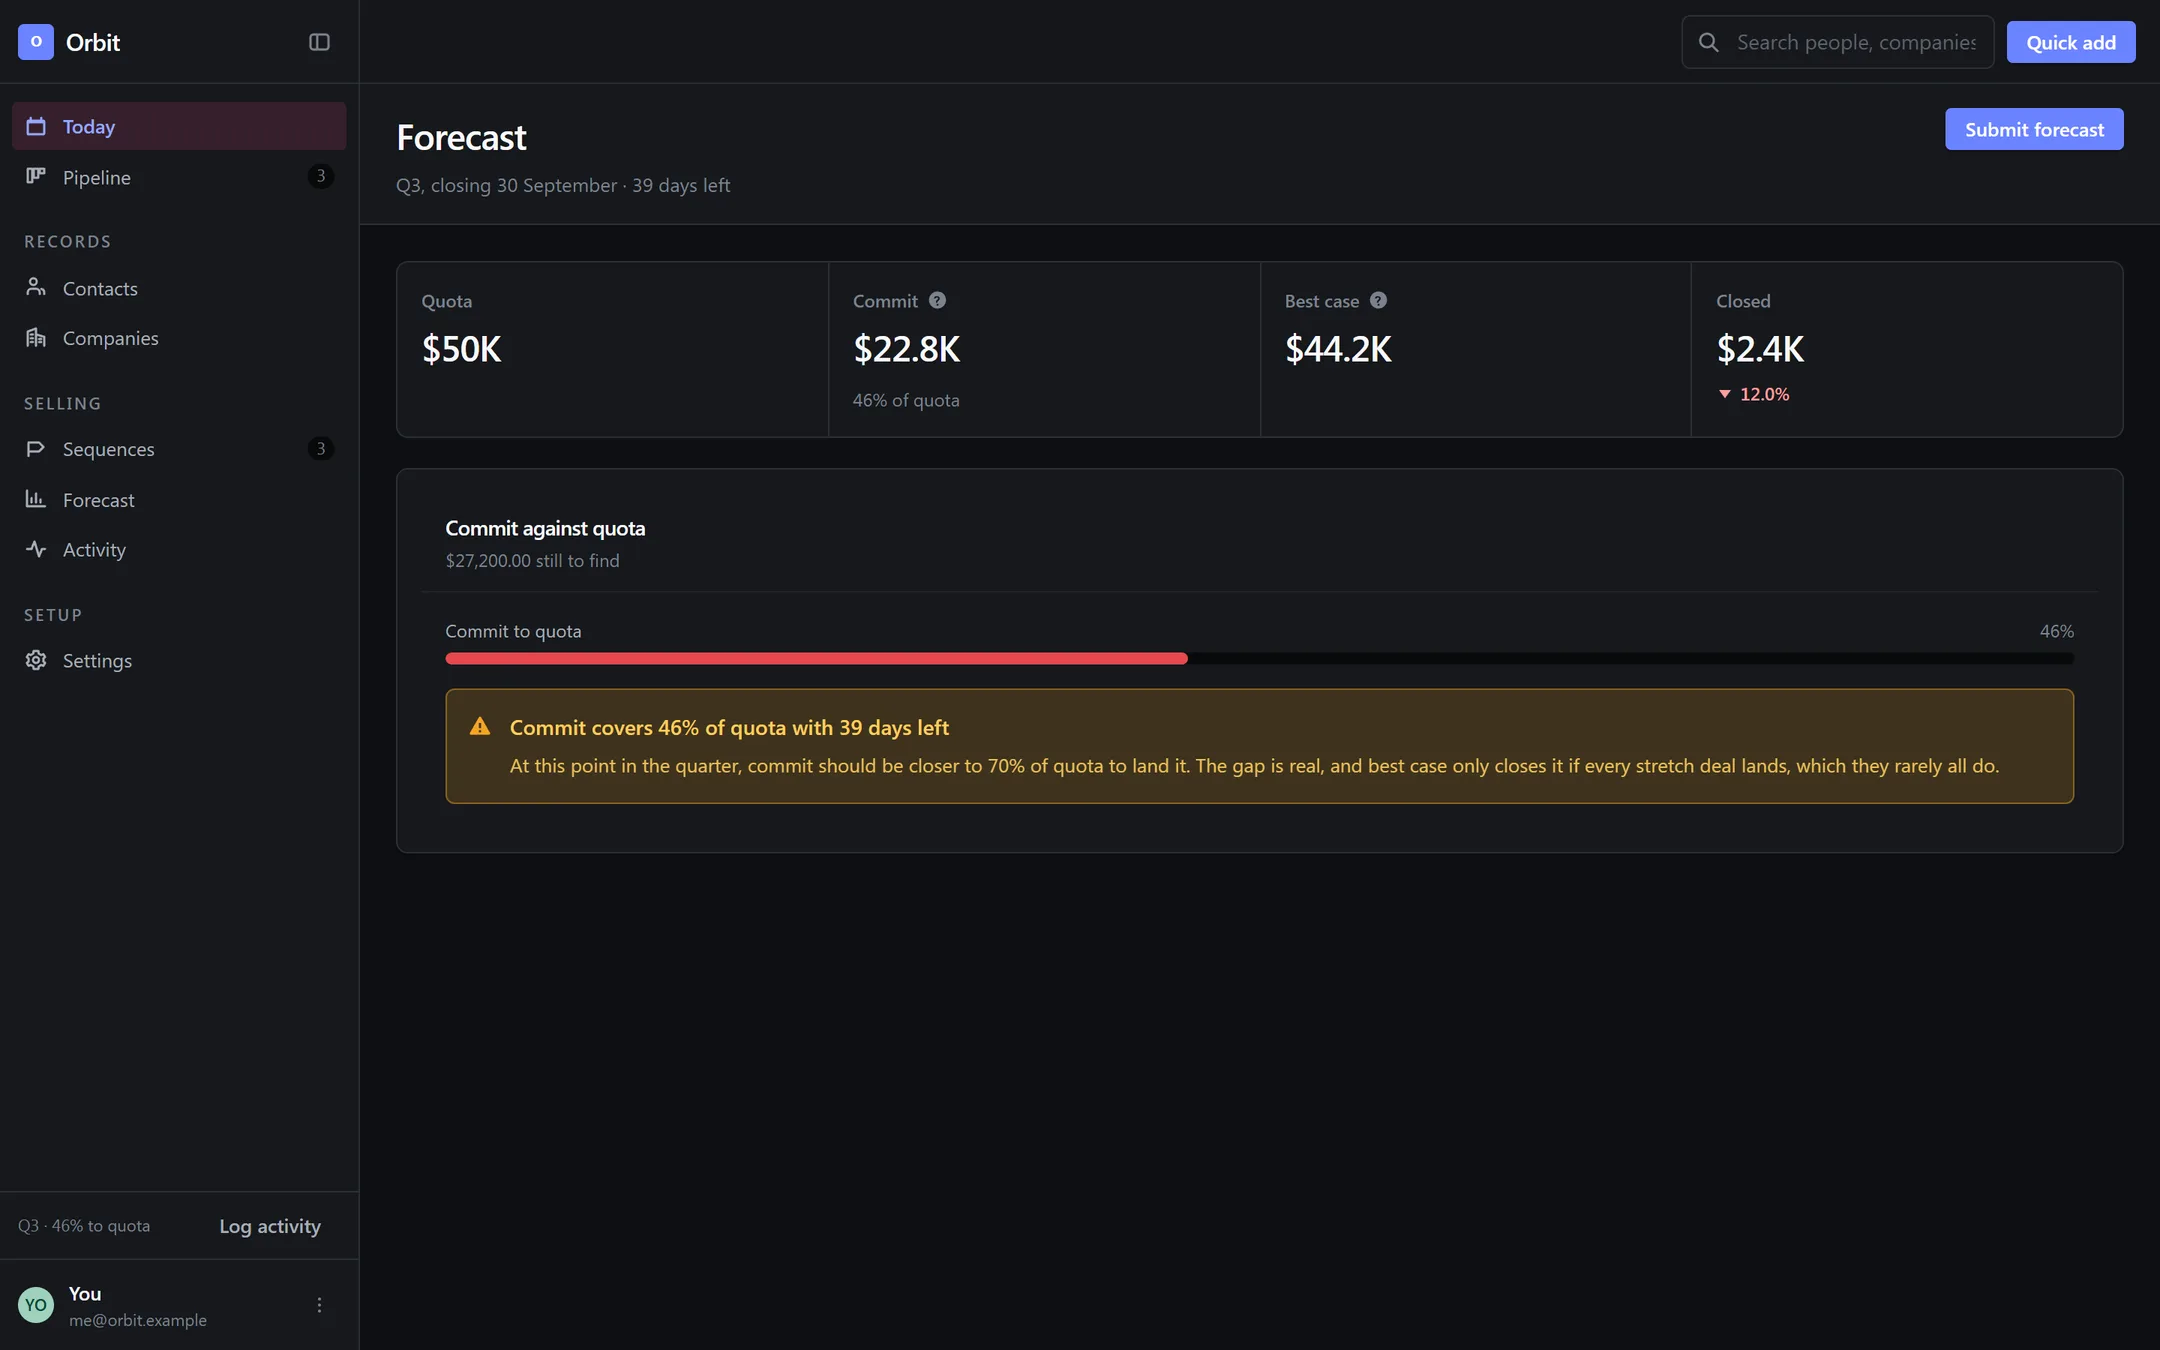Open the Pipeline board icon
The image size is (2160, 1350).
pyautogui.click(x=36, y=176)
